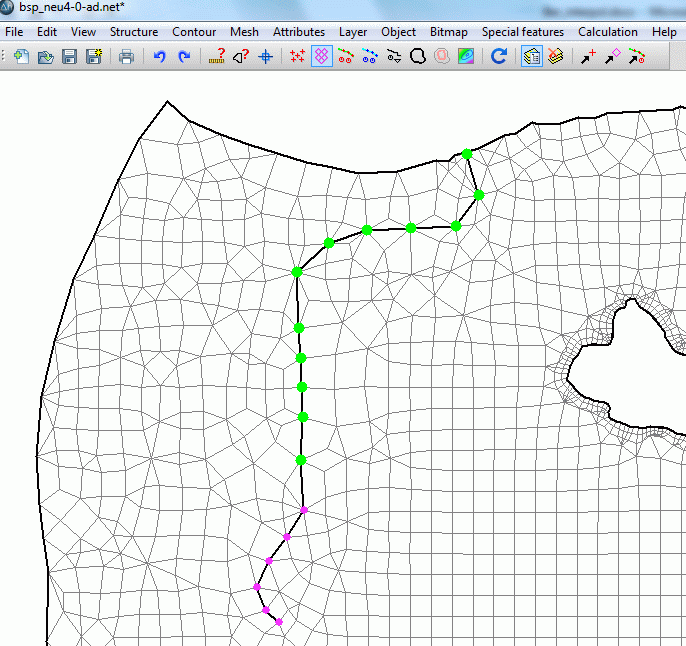Click the red structure nodes icon

click(x=346, y=56)
